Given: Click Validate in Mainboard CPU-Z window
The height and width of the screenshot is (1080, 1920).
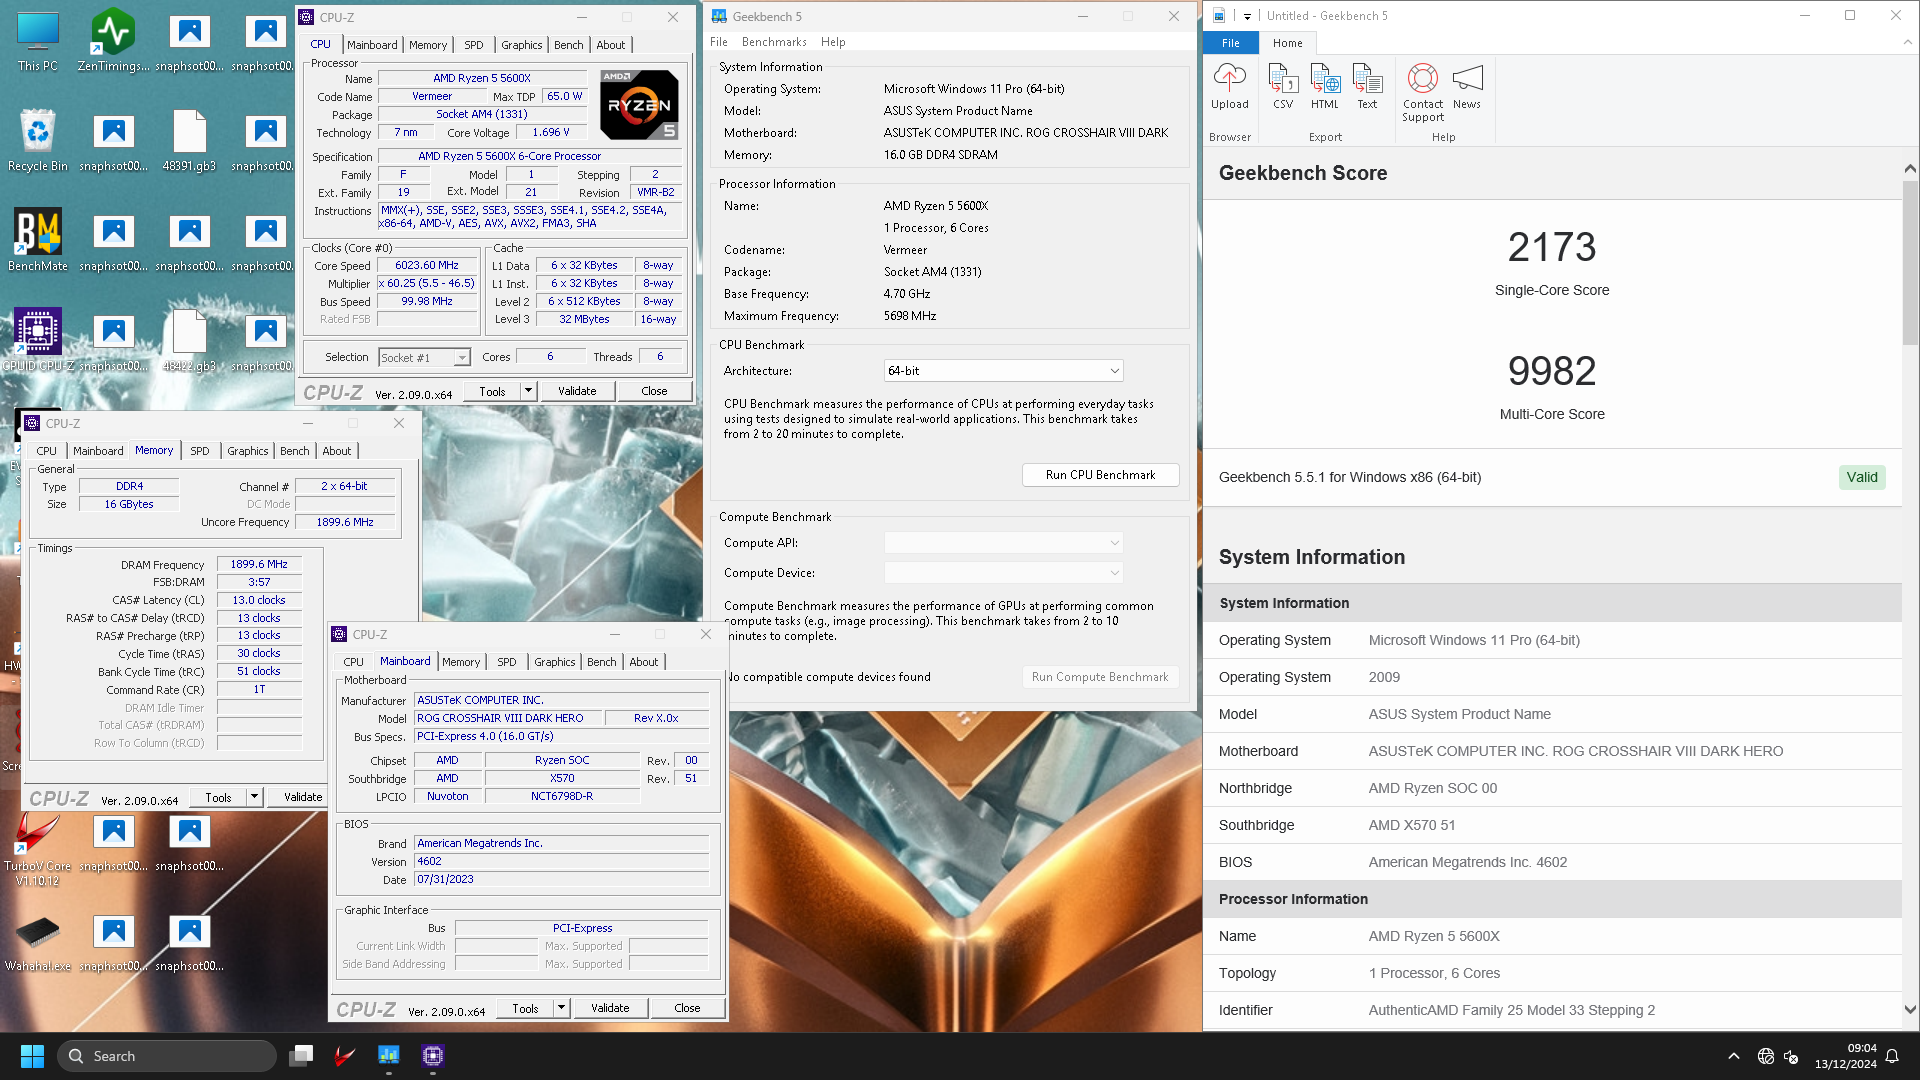Looking at the screenshot, I should (x=610, y=1008).
